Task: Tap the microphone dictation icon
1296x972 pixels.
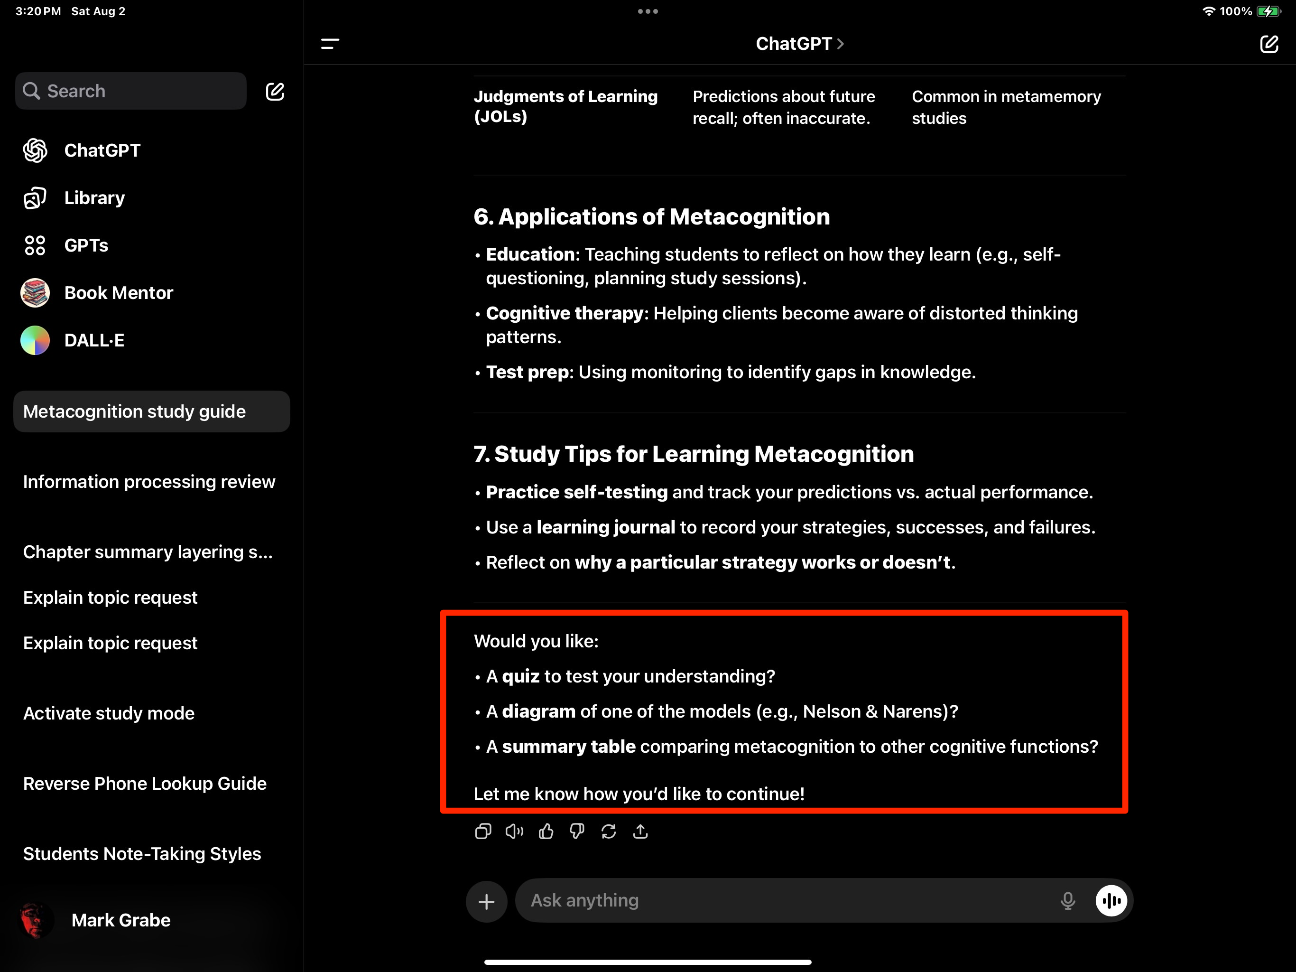Action: [x=1068, y=901]
